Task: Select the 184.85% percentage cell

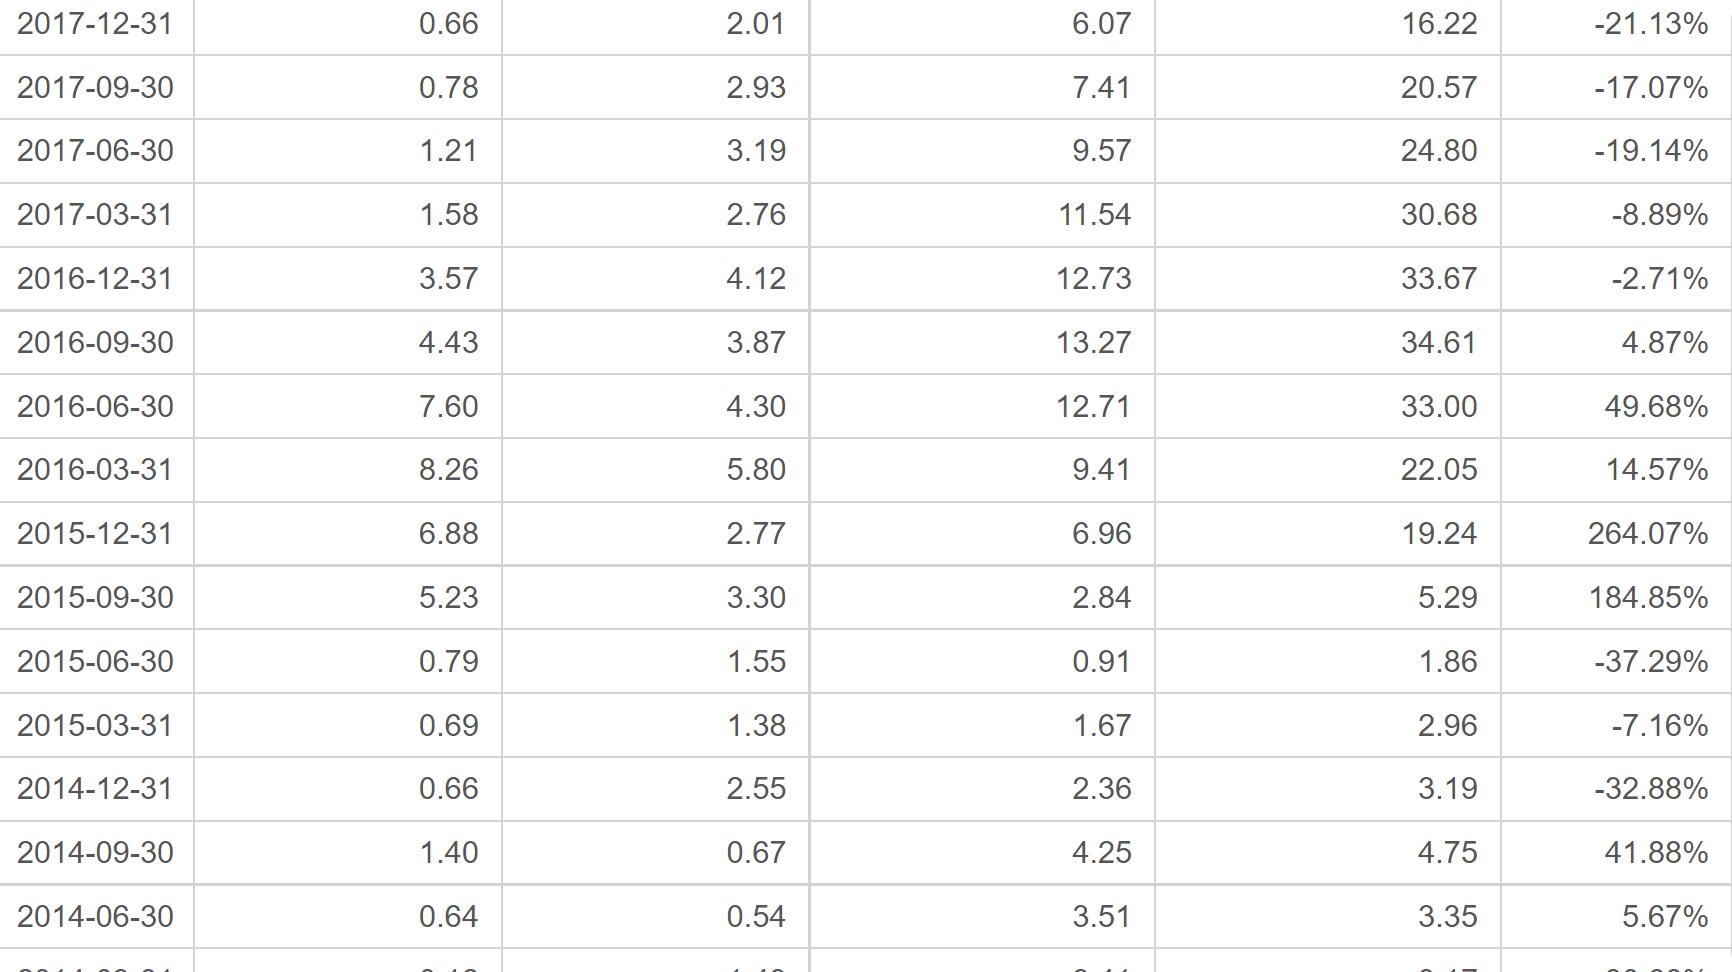Action: pos(1616,598)
